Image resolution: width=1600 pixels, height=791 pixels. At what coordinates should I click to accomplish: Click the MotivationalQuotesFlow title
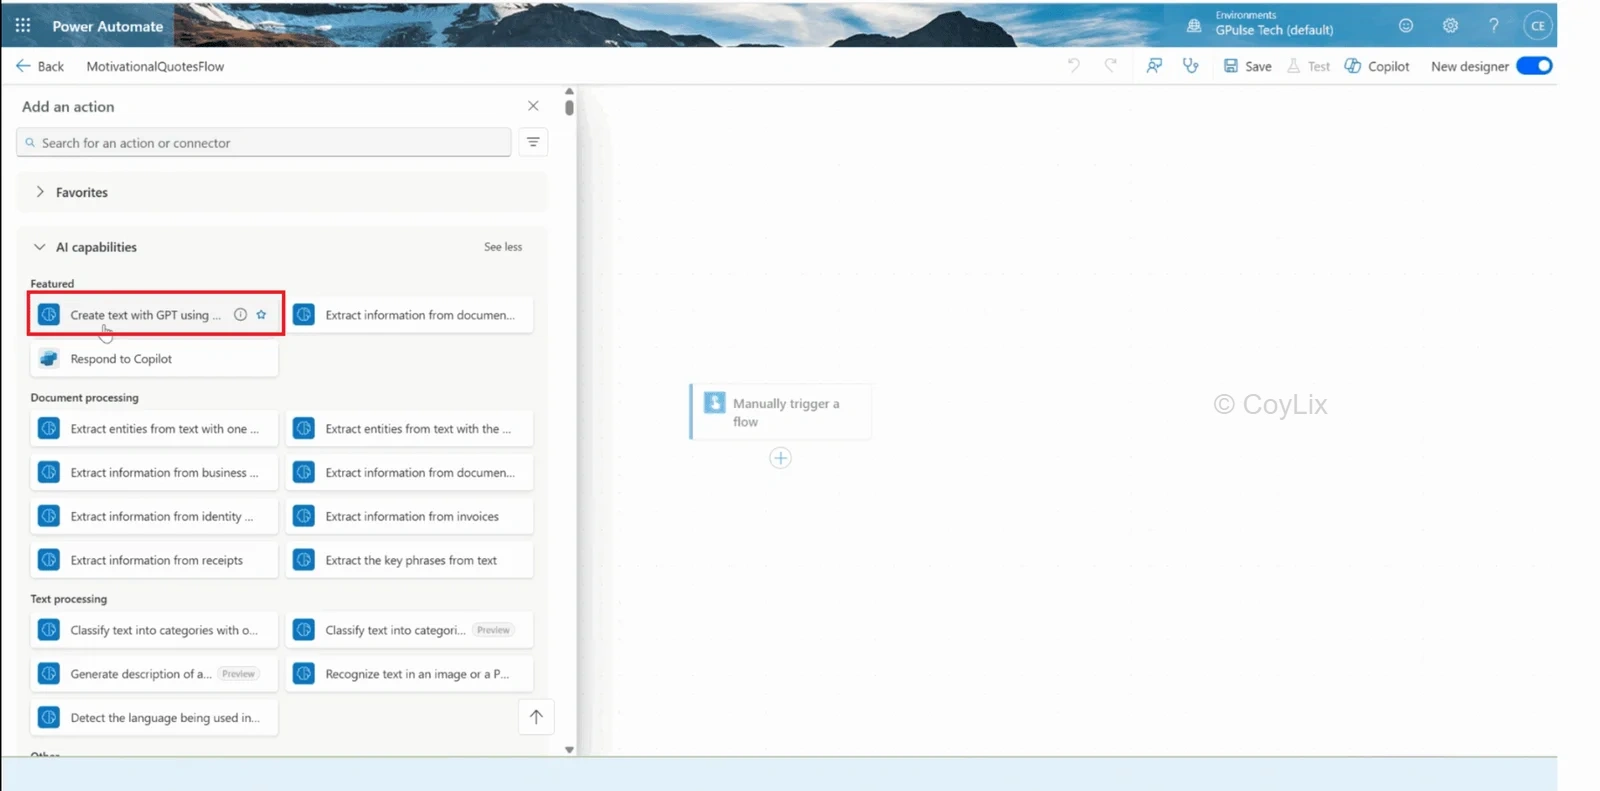pos(155,66)
